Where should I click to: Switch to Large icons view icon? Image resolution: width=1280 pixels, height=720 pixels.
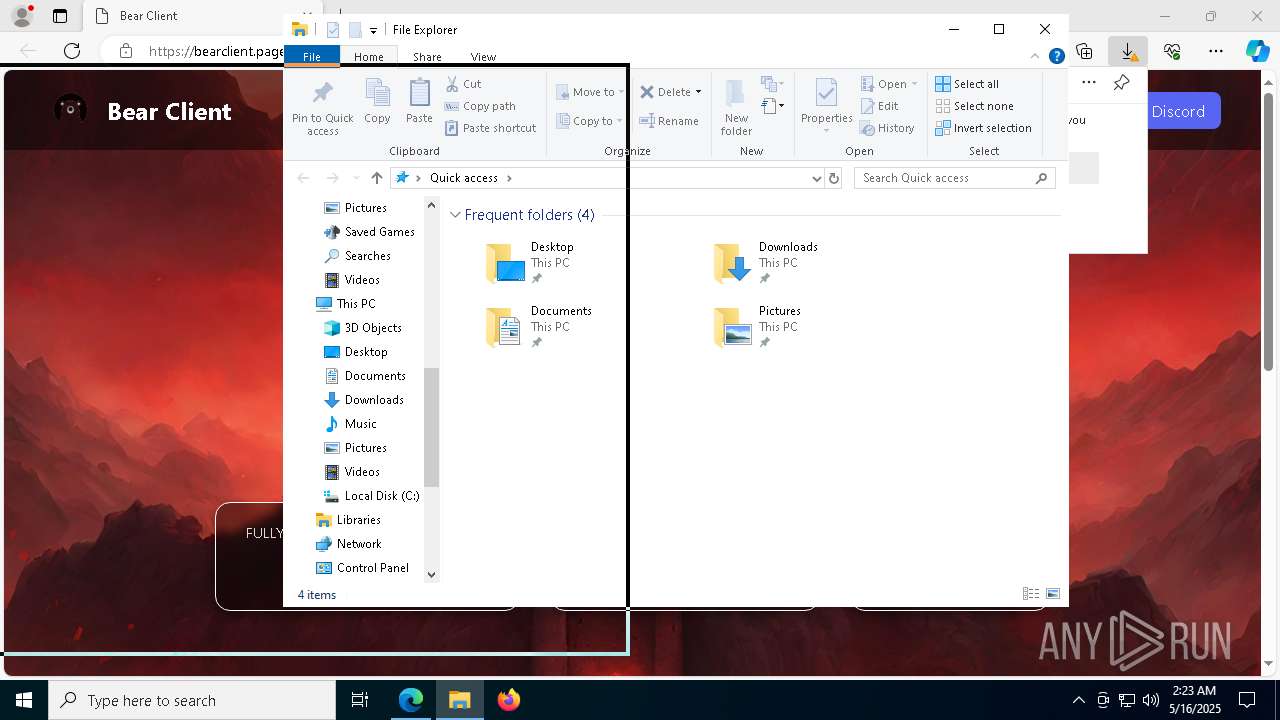point(1053,594)
